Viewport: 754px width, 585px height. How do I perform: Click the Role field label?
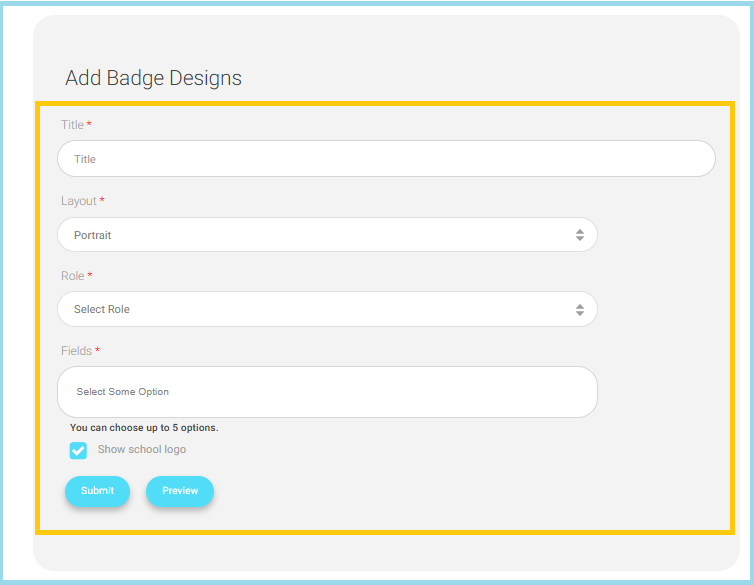pos(72,276)
